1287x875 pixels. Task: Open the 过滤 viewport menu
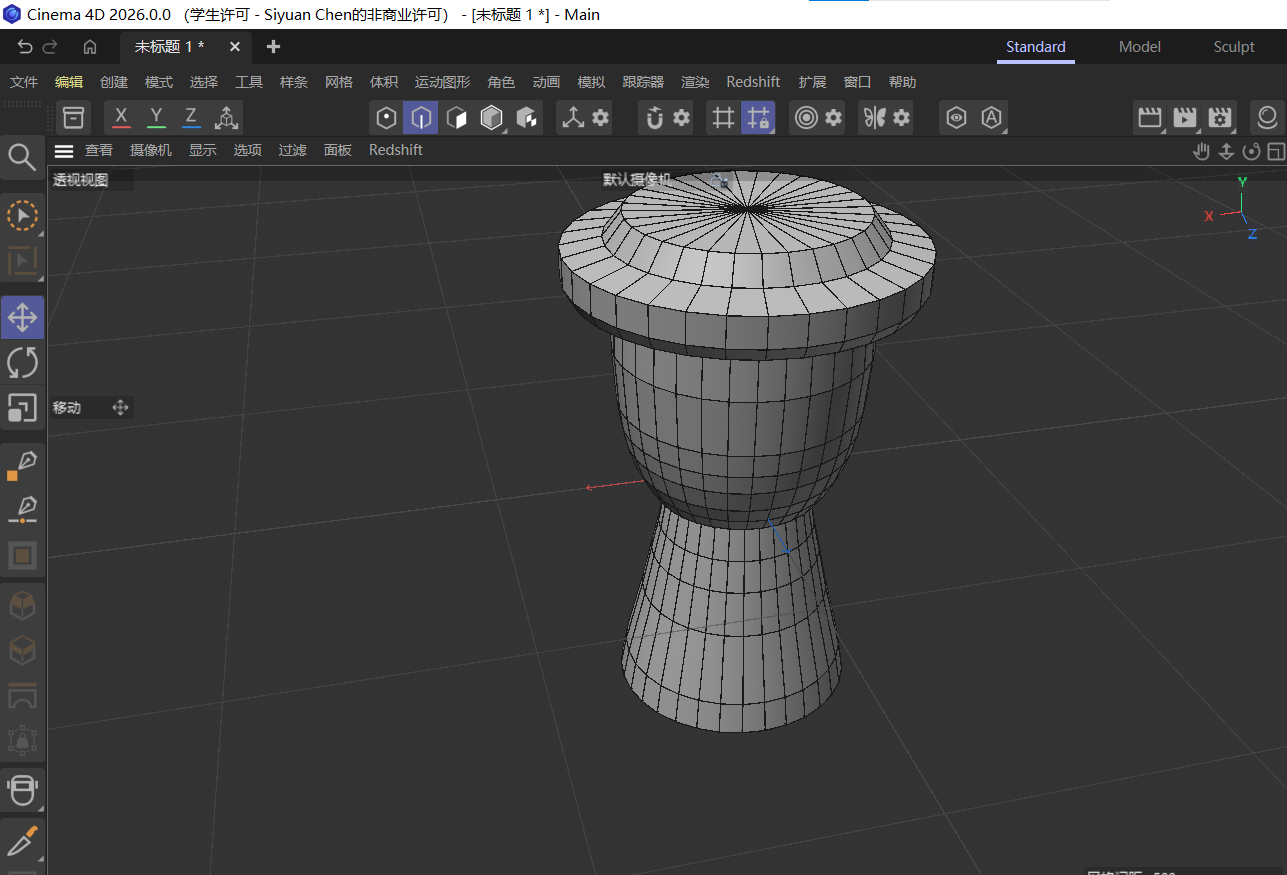click(x=292, y=150)
